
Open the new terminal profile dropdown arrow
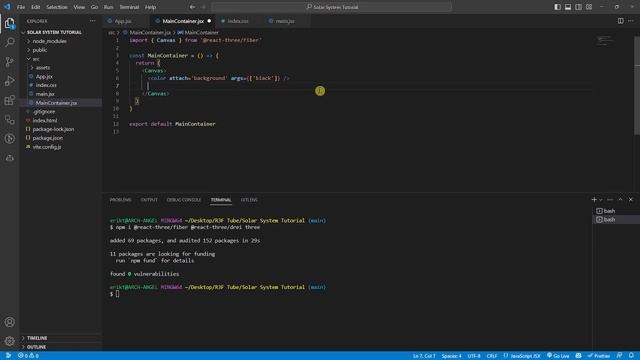point(600,200)
